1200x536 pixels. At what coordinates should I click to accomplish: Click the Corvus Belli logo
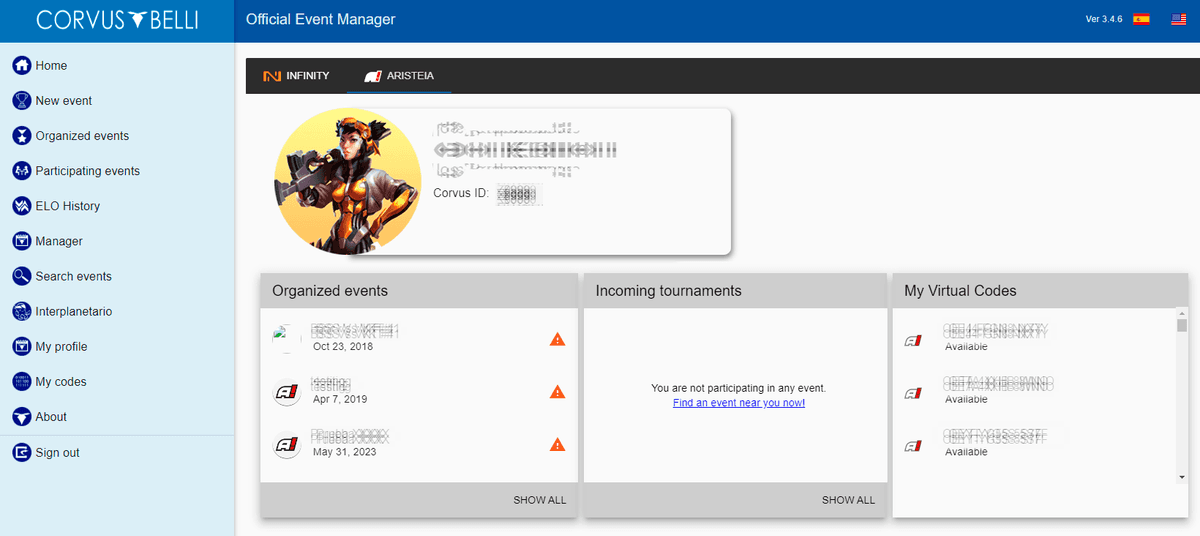pyautogui.click(x=117, y=20)
